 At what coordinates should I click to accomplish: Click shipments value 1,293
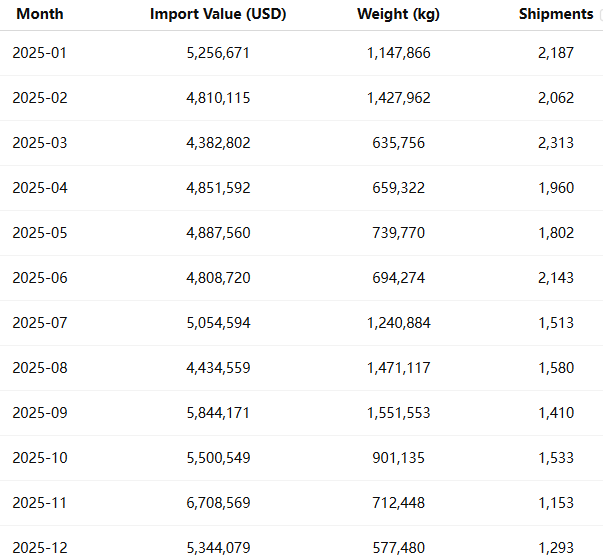(555, 548)
